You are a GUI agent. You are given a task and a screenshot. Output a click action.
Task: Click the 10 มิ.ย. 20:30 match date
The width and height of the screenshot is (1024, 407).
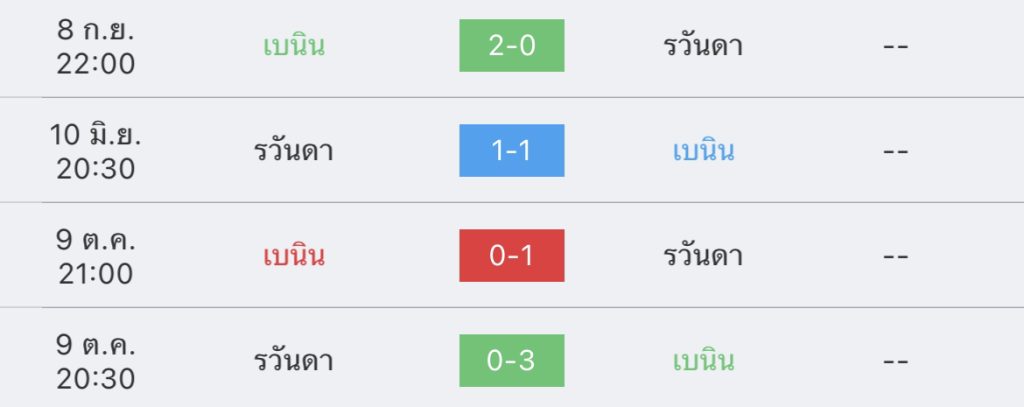(96, 151)
